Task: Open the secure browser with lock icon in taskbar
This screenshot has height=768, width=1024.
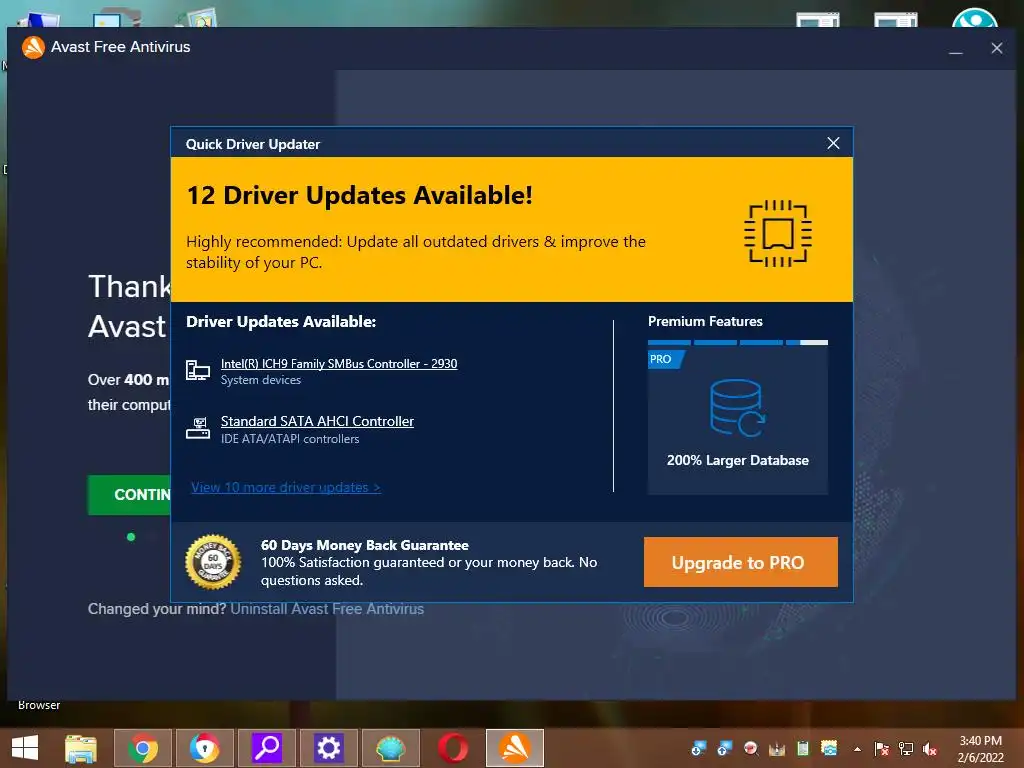Action: [205, 748]
